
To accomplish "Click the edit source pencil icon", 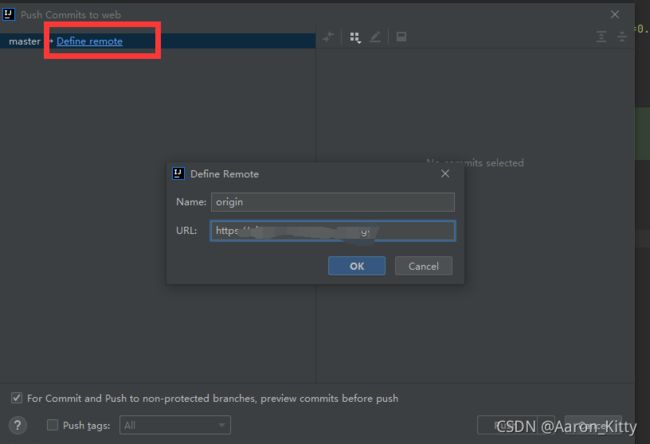I will tap(375, 37).
